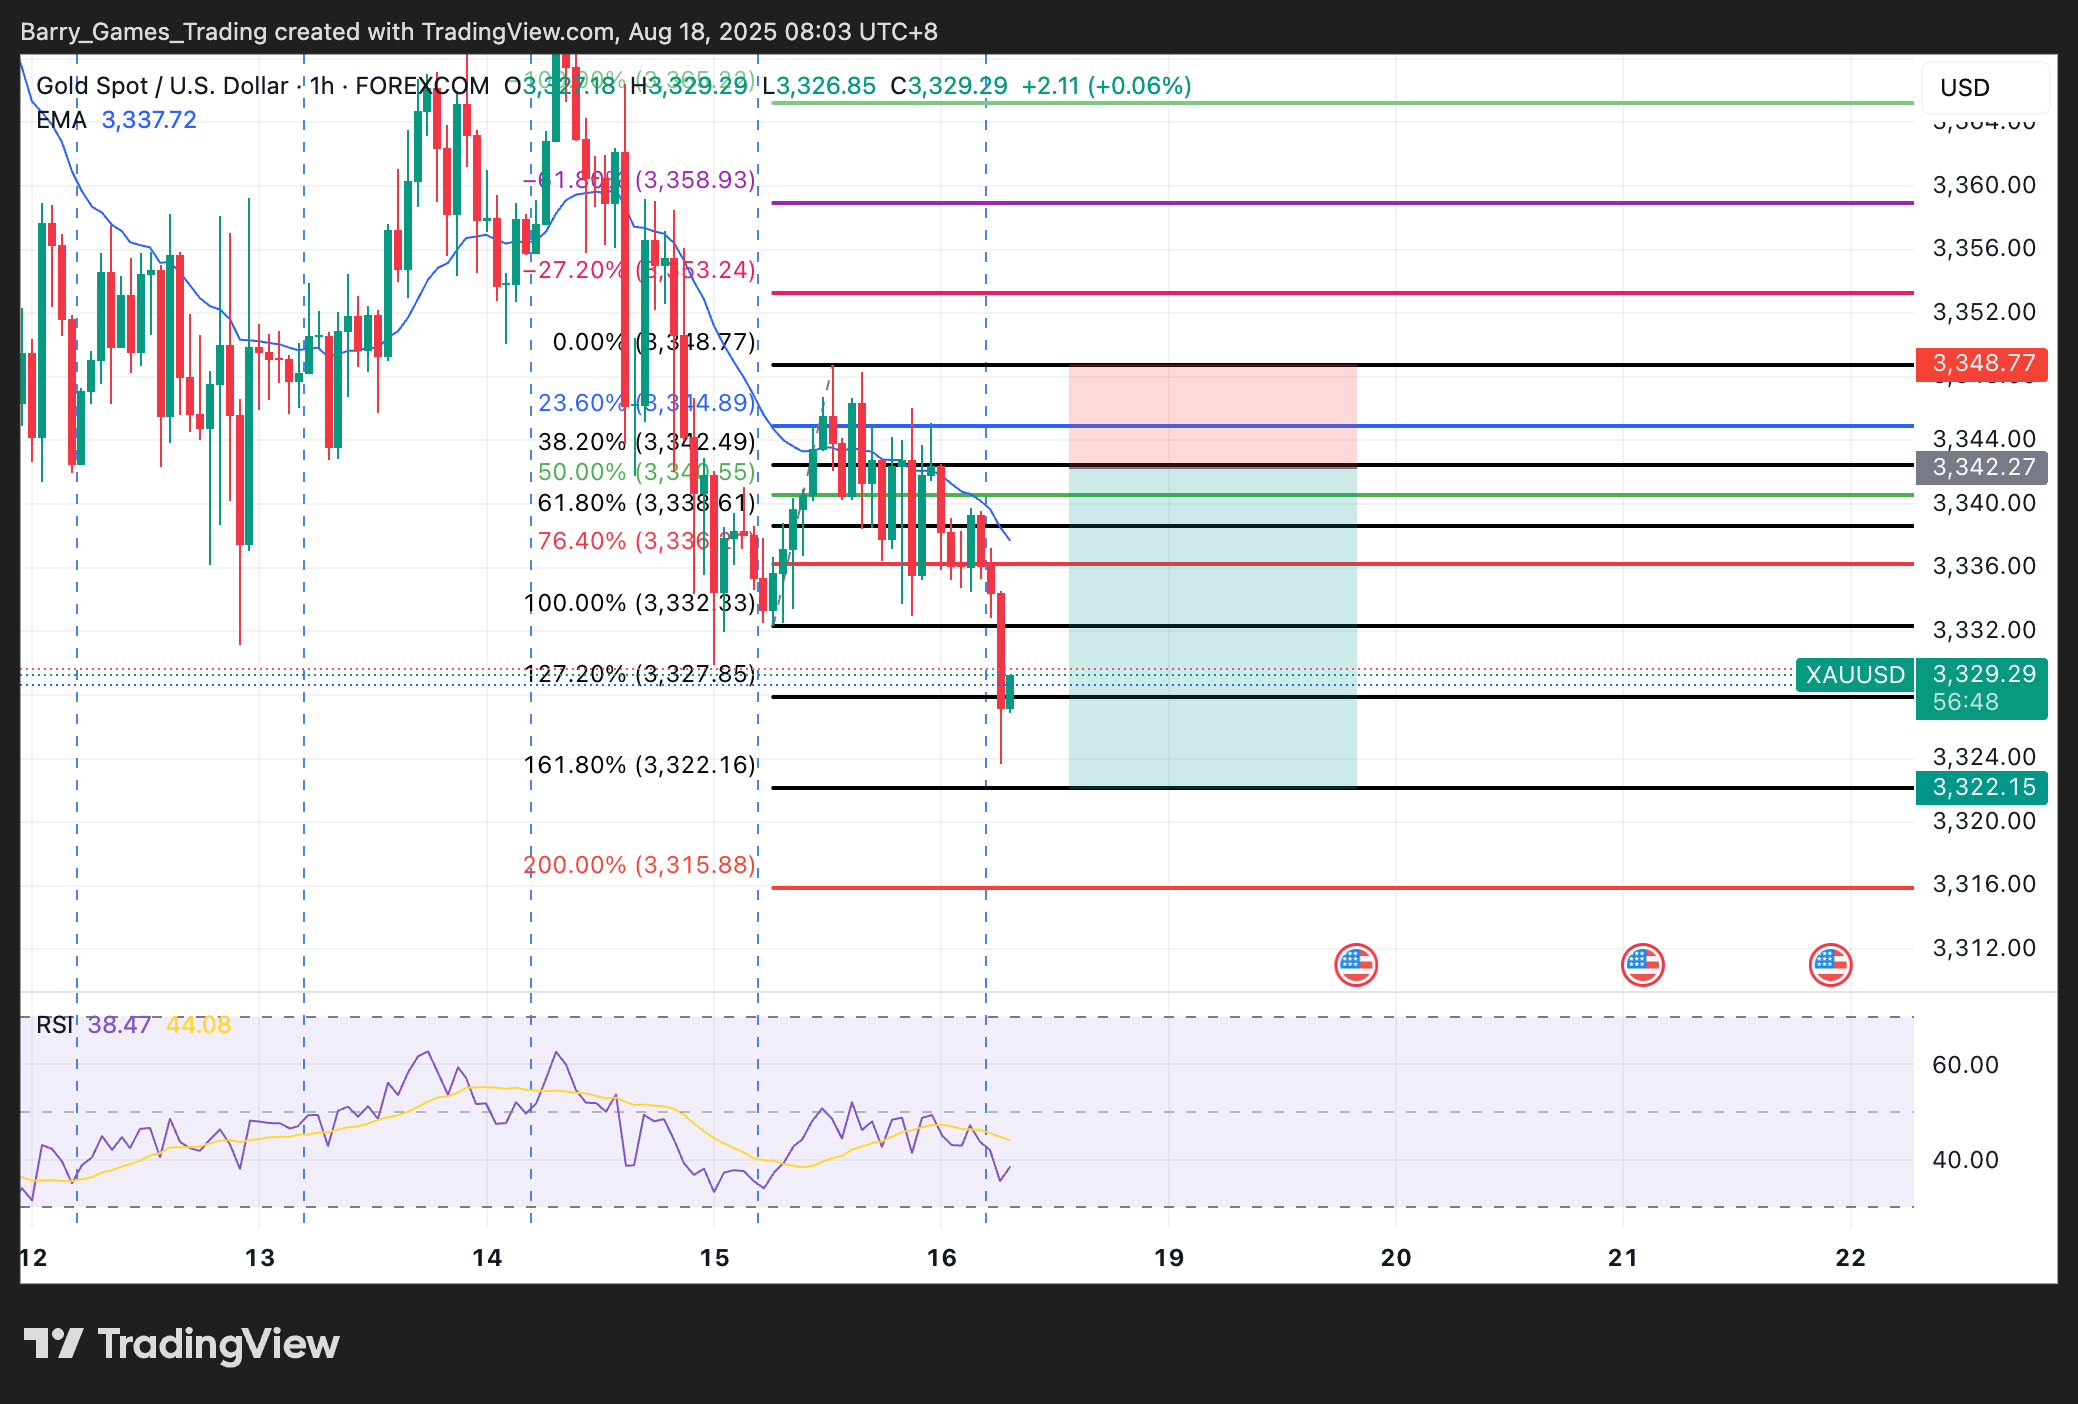Click the first US economic event flag icon

point(1355,965)
